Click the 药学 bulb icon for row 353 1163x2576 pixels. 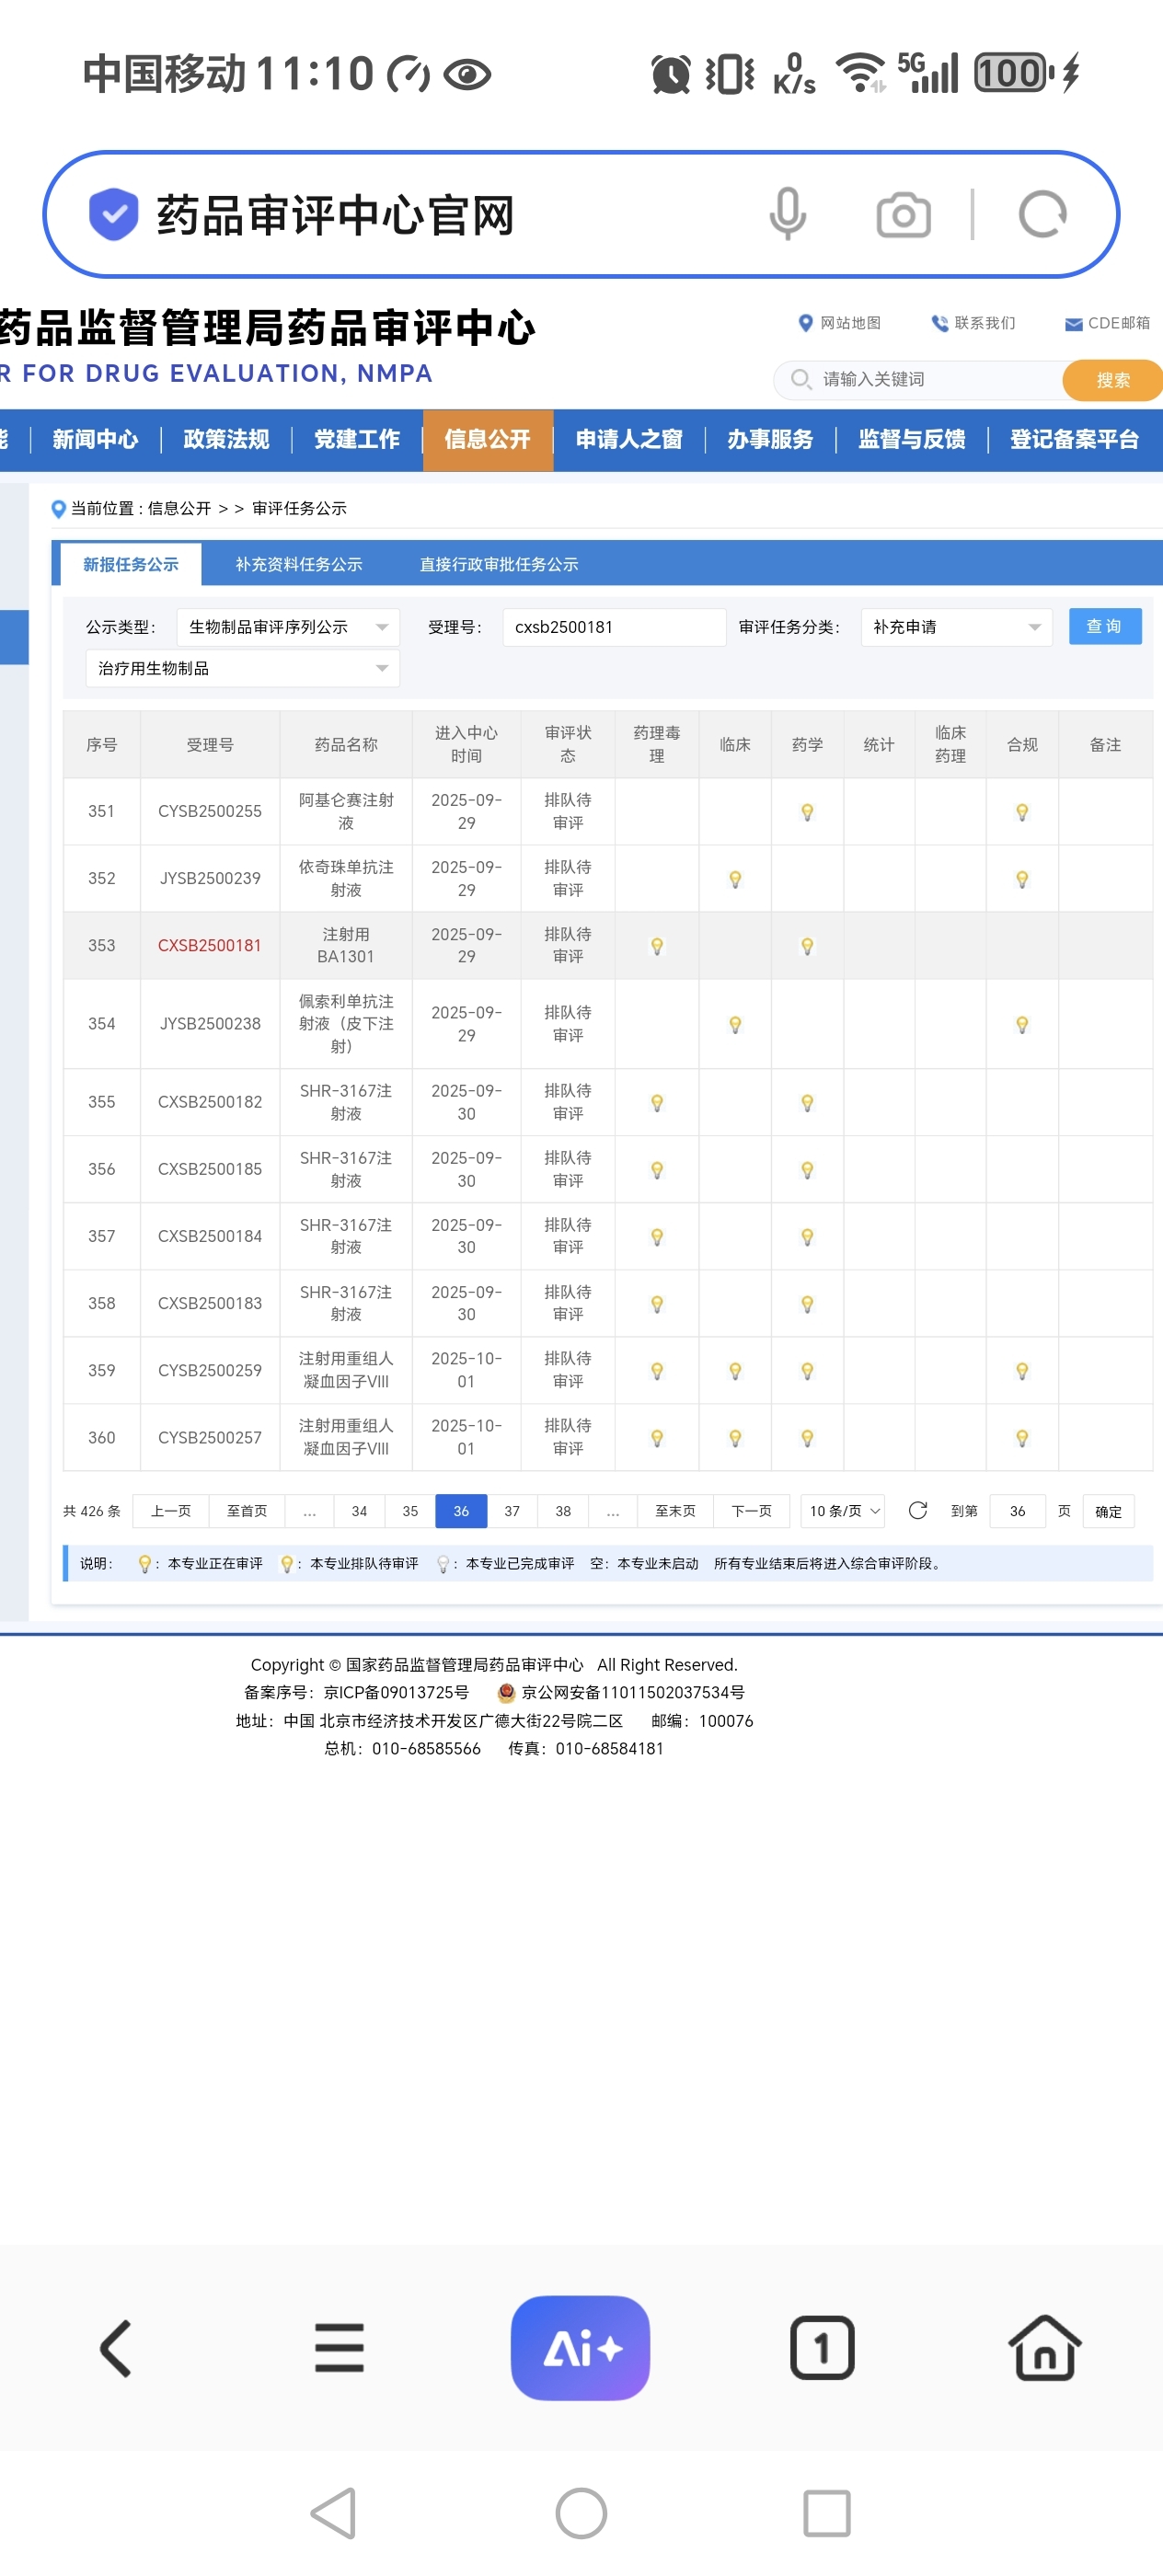[x=807, y=945]
